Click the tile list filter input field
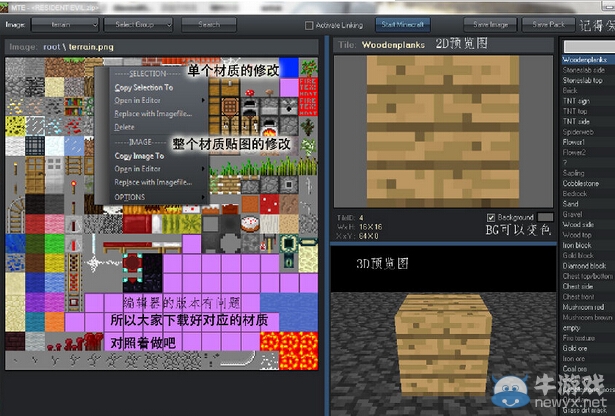This screenshot has height=416, width=615. 589,47
